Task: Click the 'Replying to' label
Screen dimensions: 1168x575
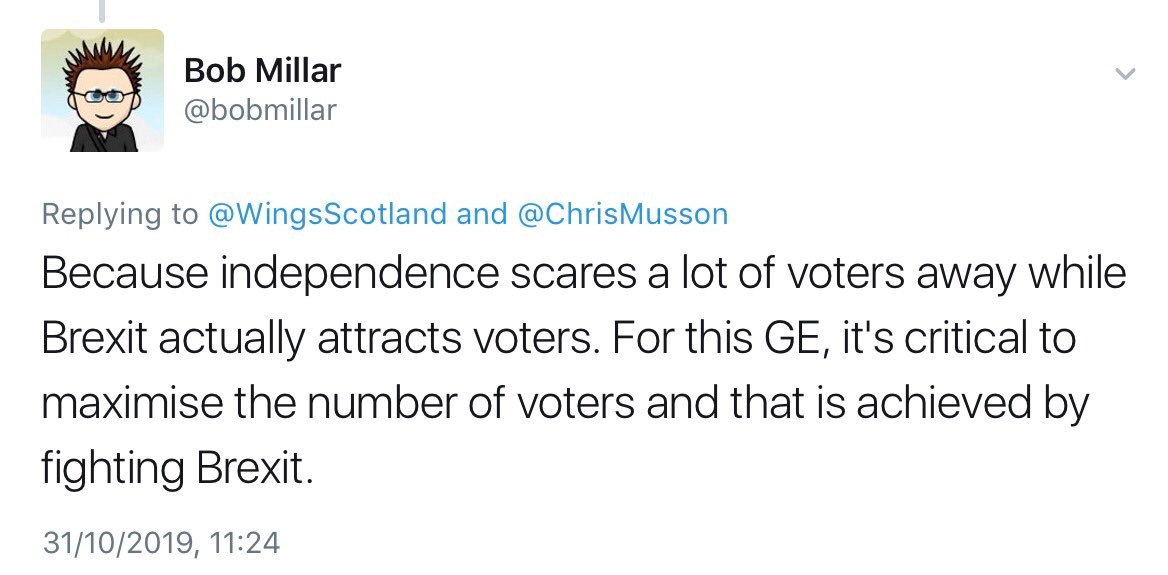Action: [121, 215]
